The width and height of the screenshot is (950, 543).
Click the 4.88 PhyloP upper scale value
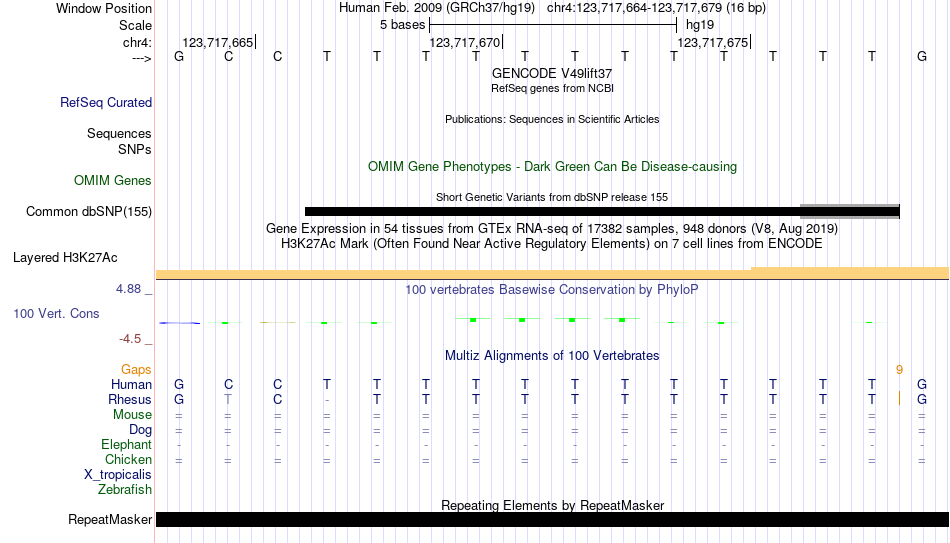[128, 289]
